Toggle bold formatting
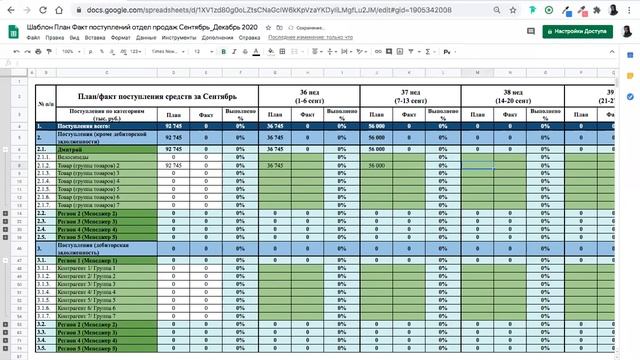 pos(223,52)
